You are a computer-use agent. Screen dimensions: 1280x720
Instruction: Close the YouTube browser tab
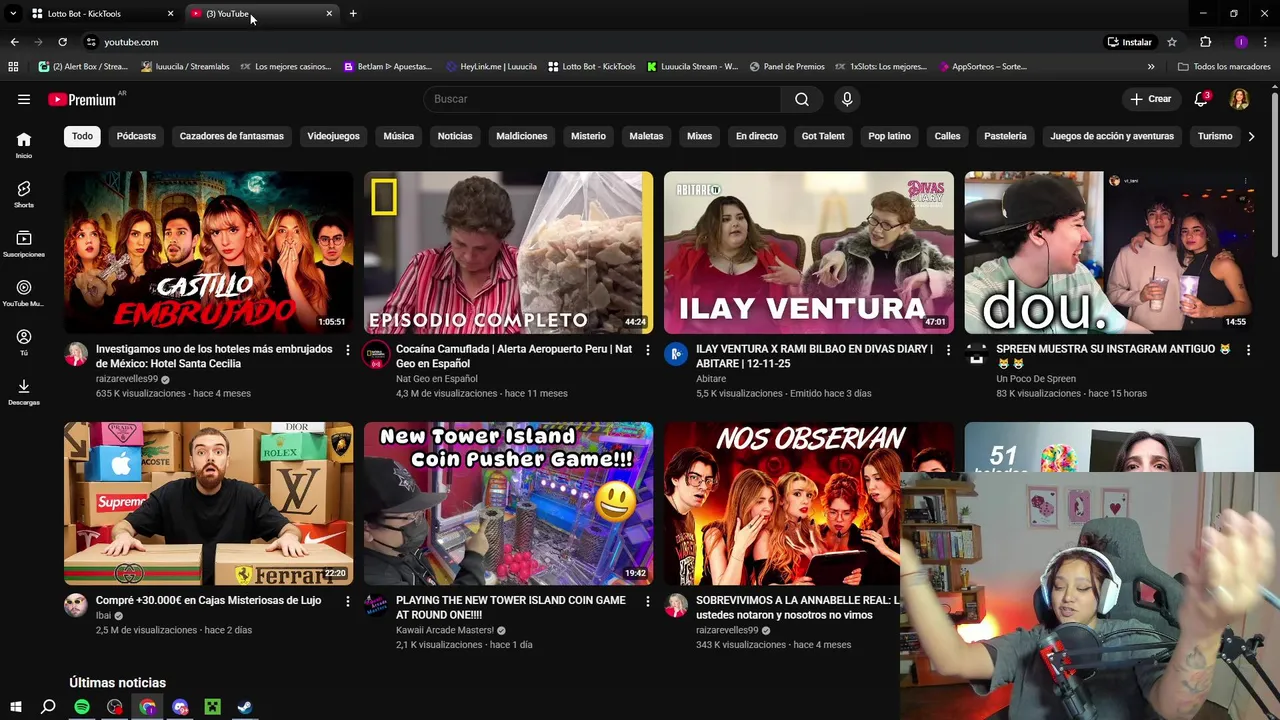(329, 14)
